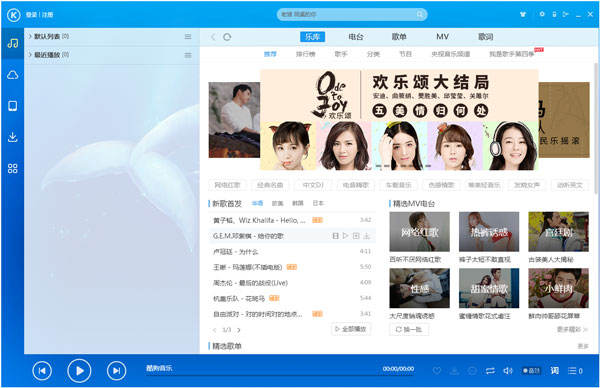Open the 默认列表 options menu icon
The width and height of the screenshot is (600, 388).
click(x=188, y=37)
